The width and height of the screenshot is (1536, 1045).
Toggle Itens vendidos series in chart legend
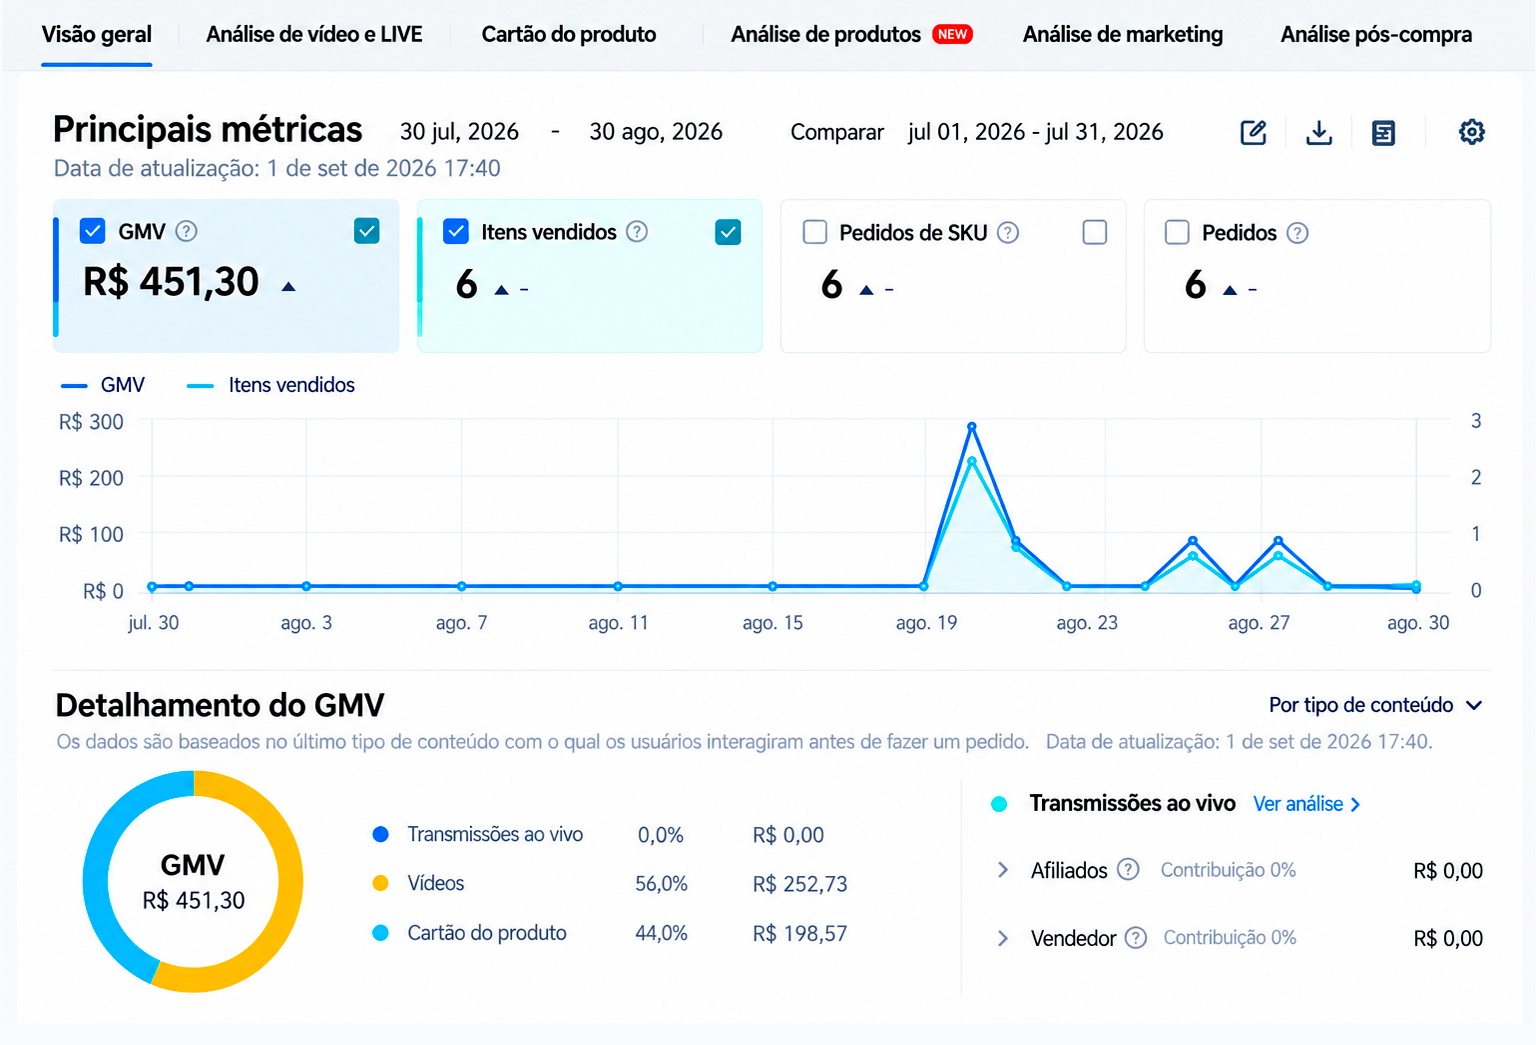tap(271, 385)
